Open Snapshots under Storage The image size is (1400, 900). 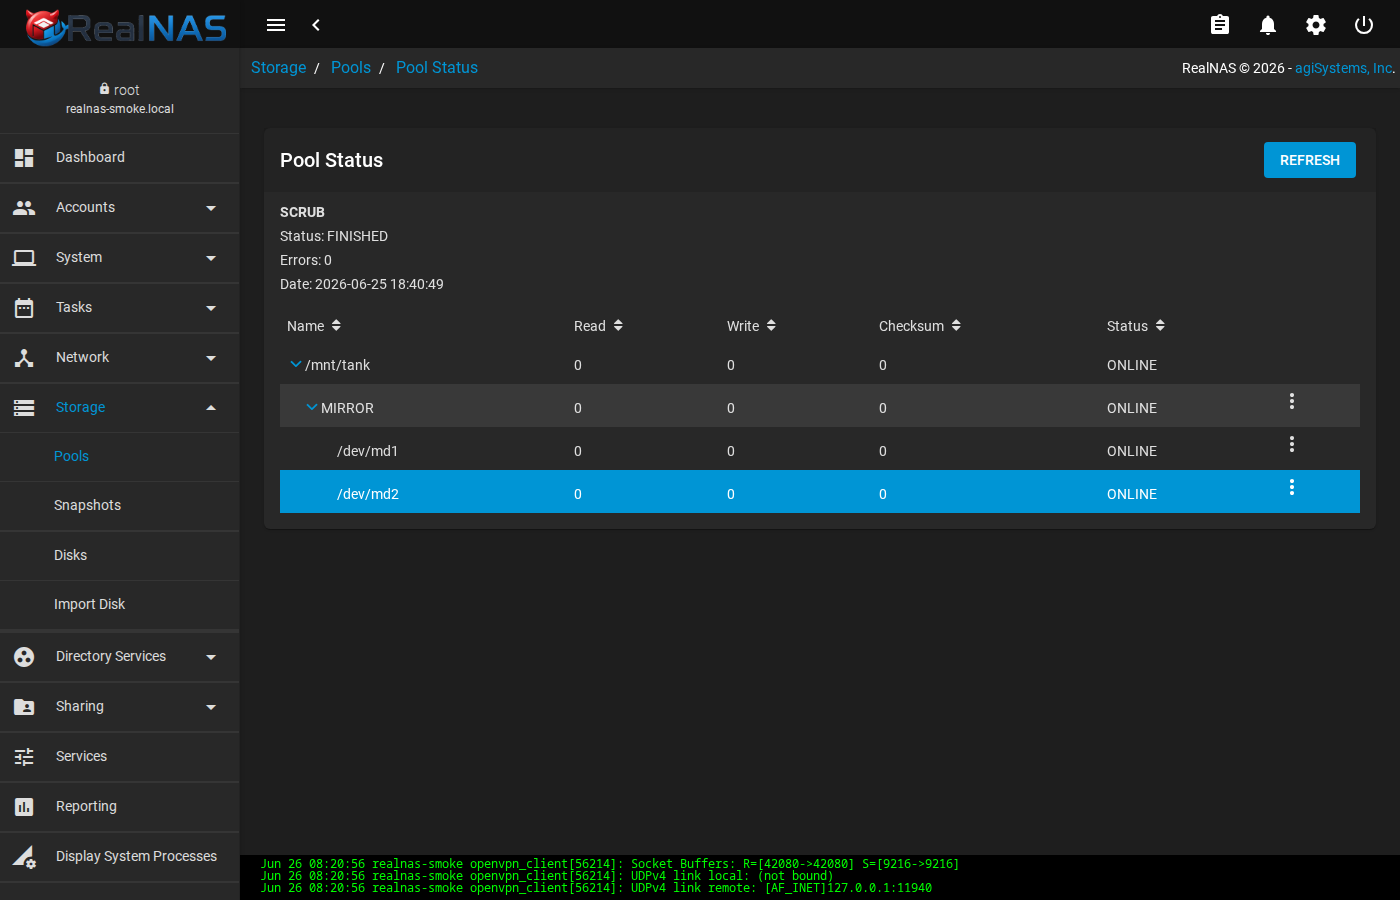pyautogui.click(x=120, y=506)
